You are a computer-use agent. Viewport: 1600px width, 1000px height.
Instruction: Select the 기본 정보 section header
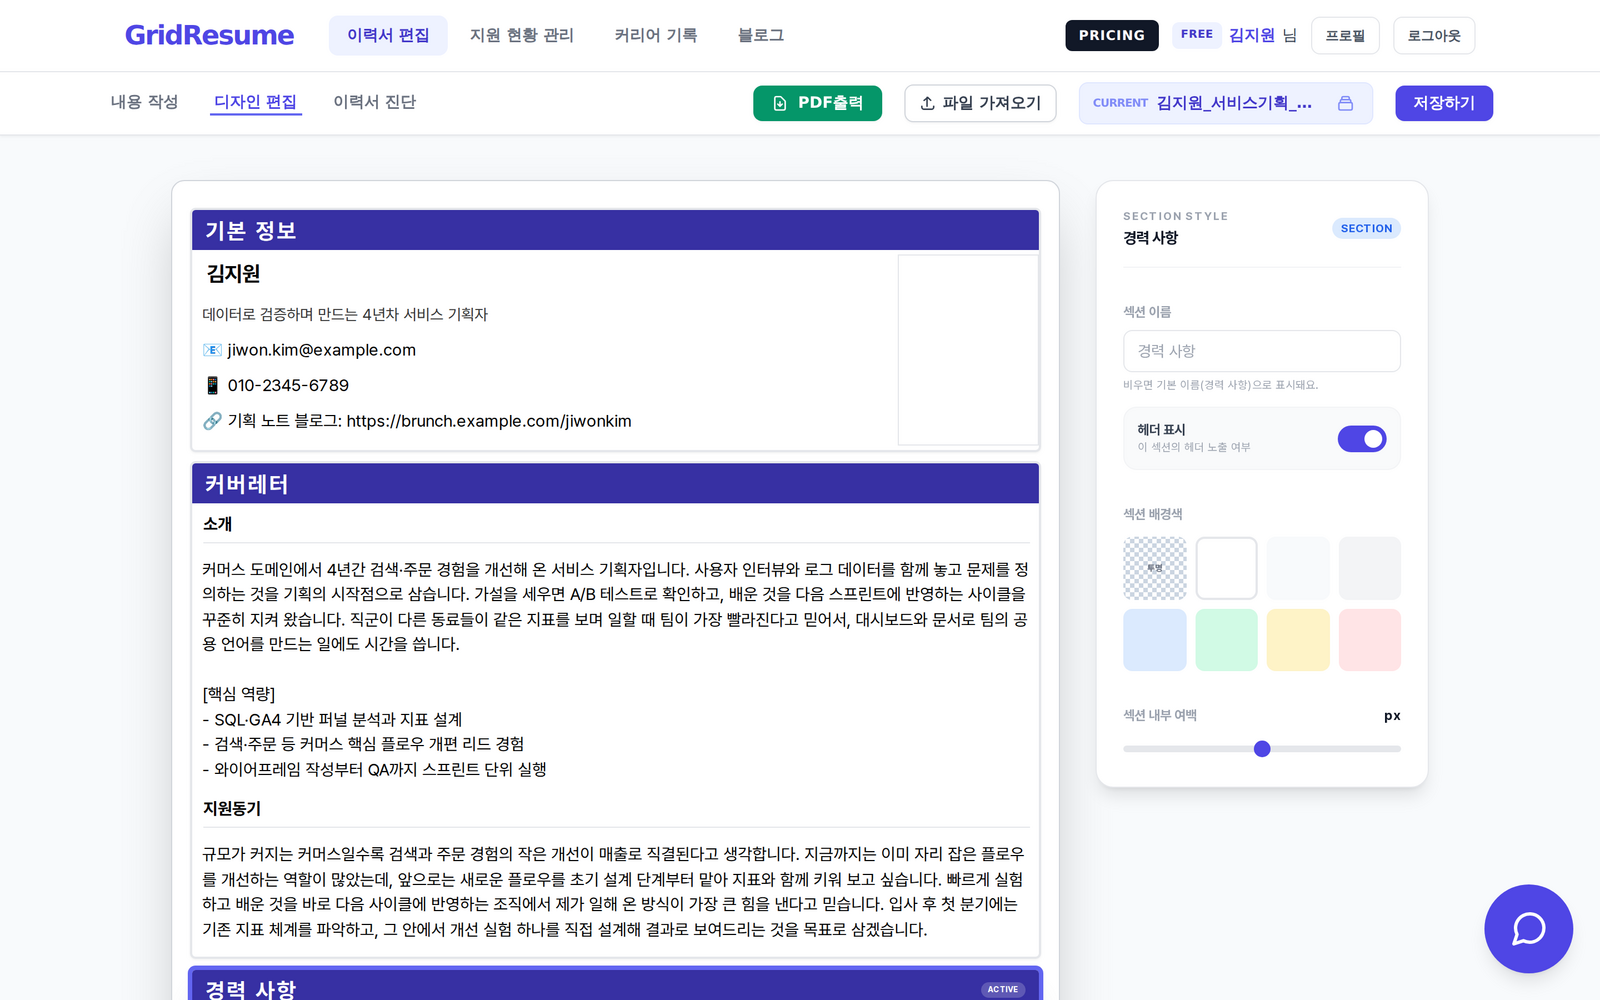(x=615, y=230)
